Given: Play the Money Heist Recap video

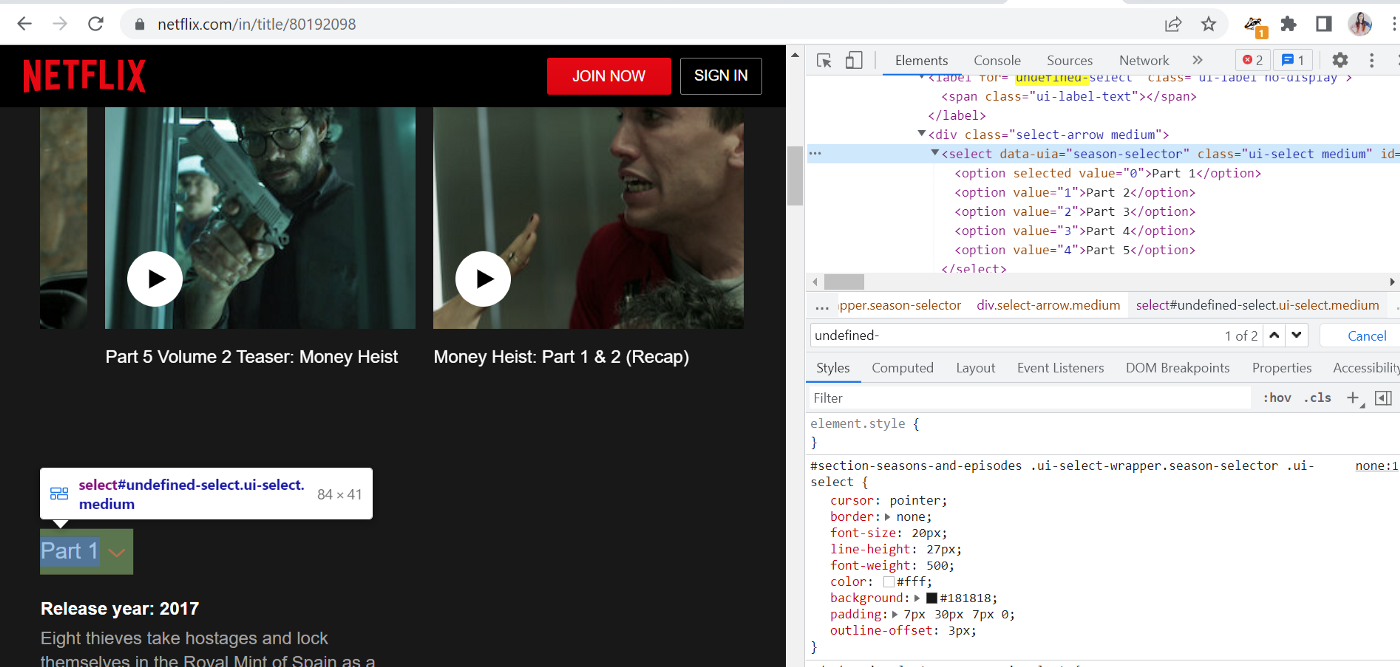Looking at the screenshot, I should point(483,279).
